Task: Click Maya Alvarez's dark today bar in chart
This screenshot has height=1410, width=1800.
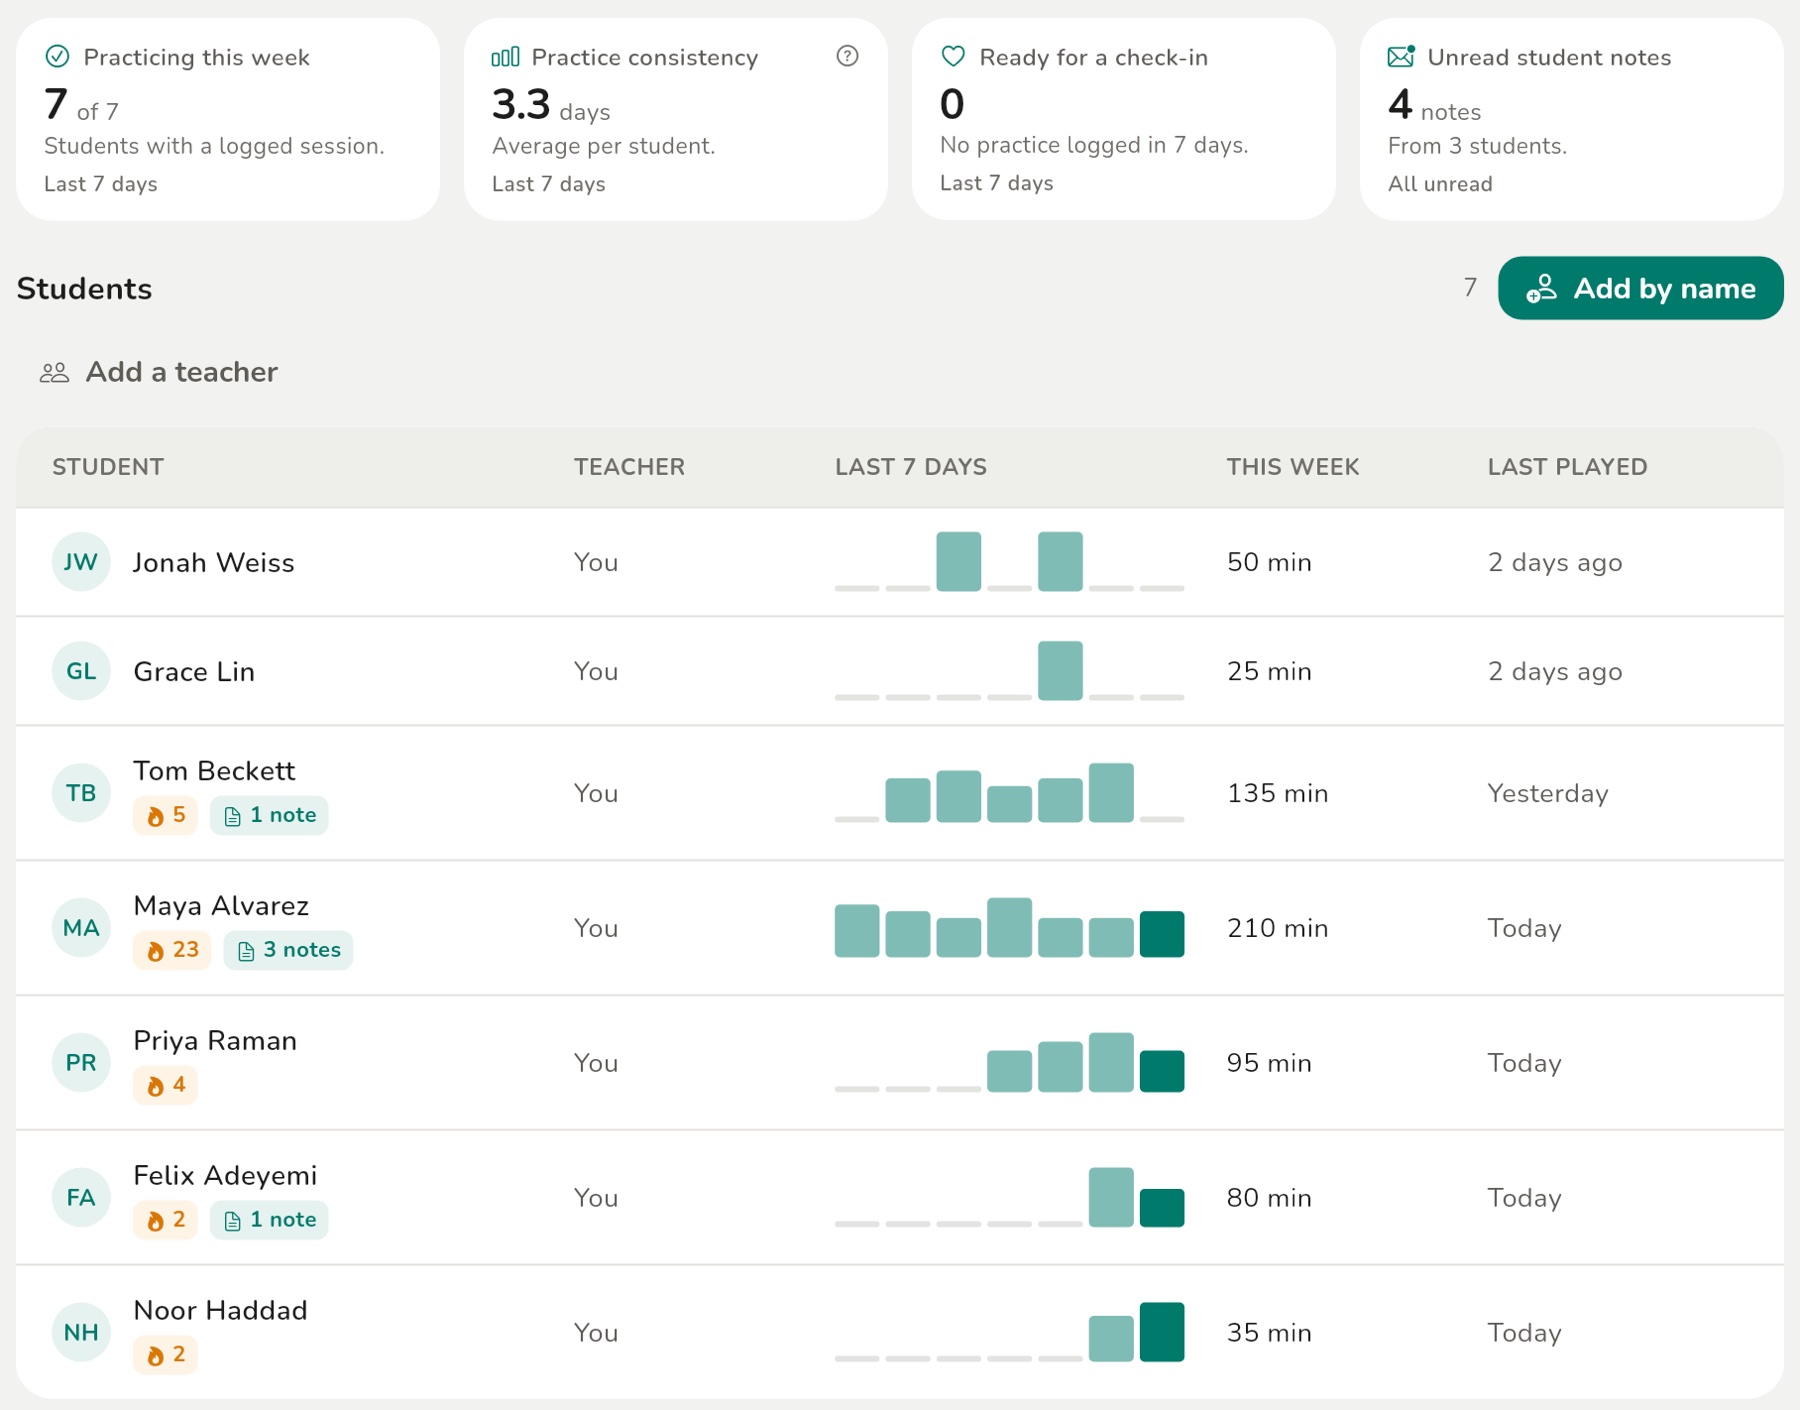Action: point(1162,934)
